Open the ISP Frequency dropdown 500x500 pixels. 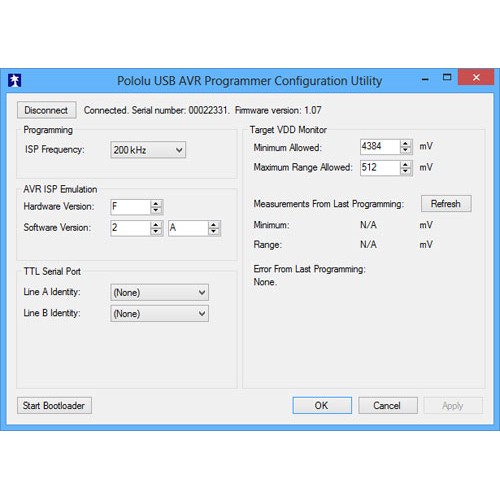tap(148, 150)
